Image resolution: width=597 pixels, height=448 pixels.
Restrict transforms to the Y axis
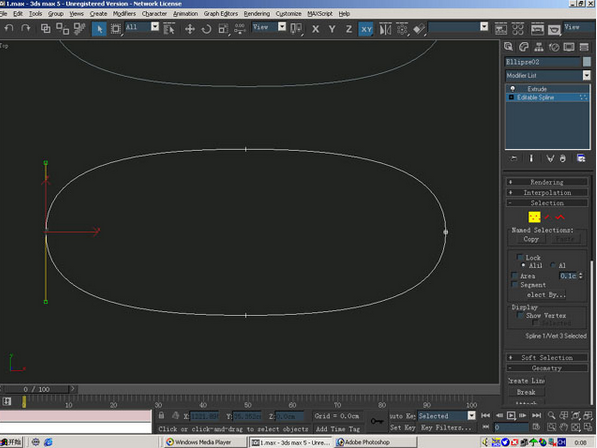coord(332,29)
